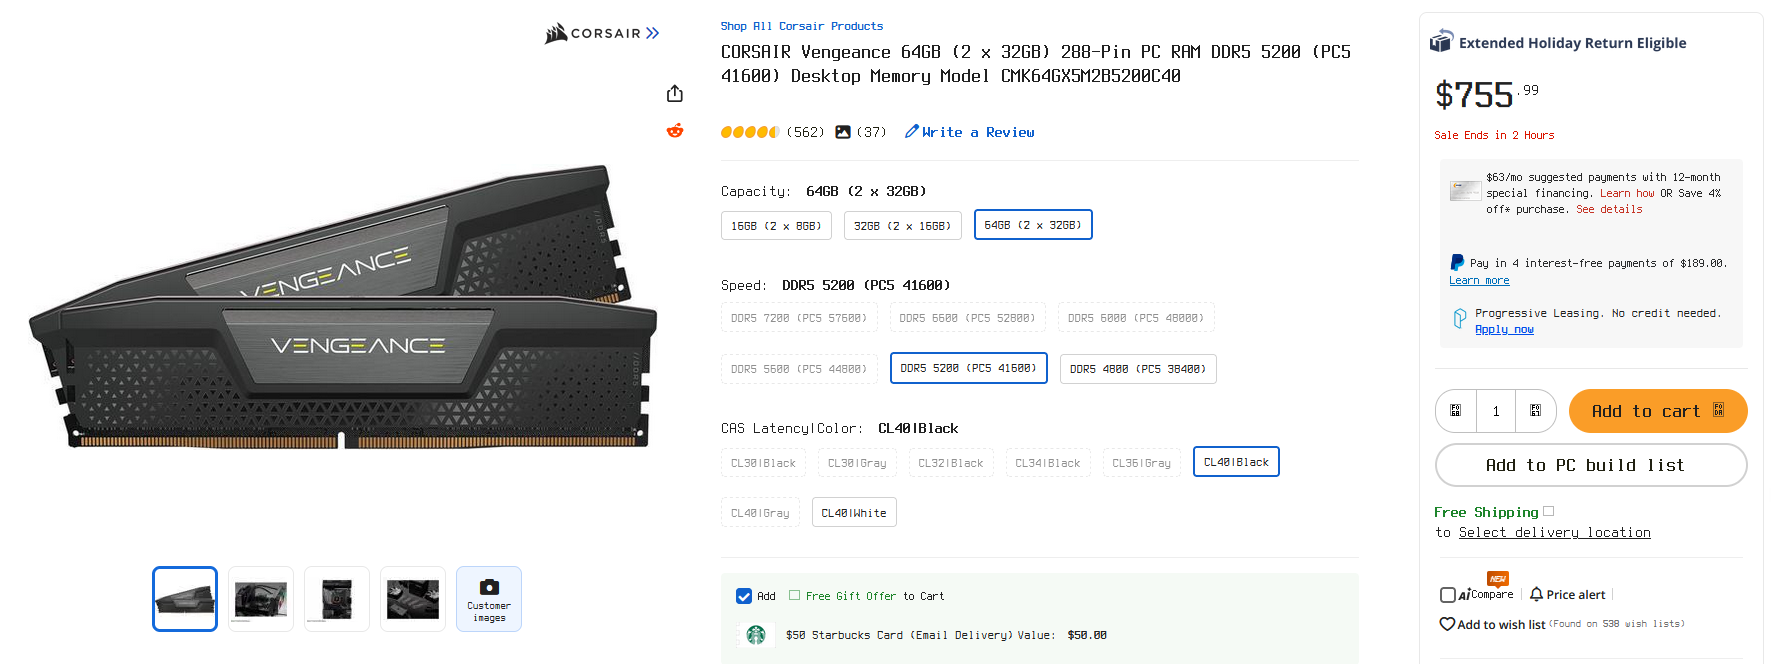
Task: Click Extended Holiday Return box icon
Action: 1441,42
